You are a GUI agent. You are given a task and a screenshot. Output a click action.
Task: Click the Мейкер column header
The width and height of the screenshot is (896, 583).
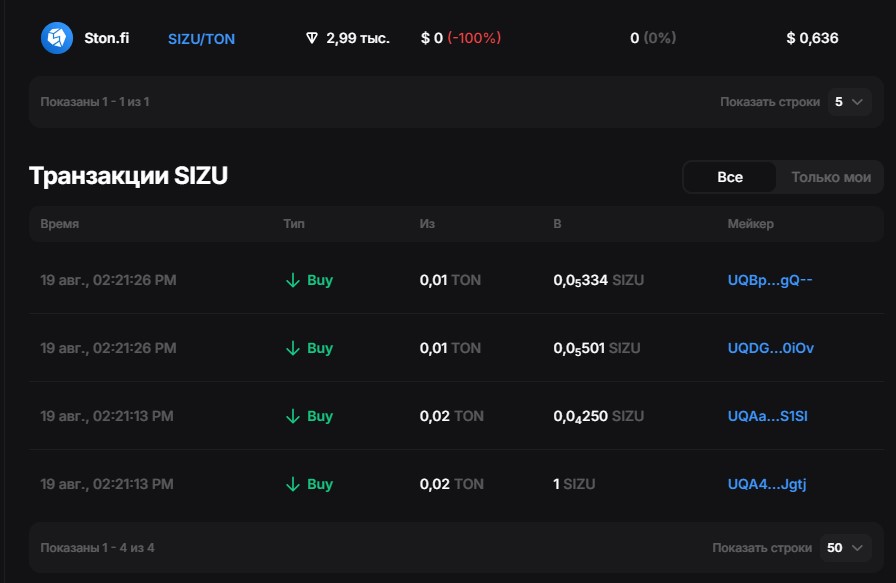[750, 224]
